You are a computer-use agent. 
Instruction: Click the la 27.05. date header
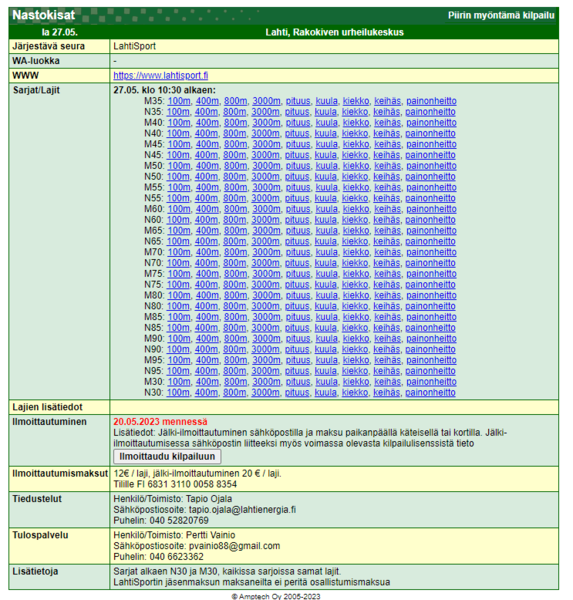point(59,32)
